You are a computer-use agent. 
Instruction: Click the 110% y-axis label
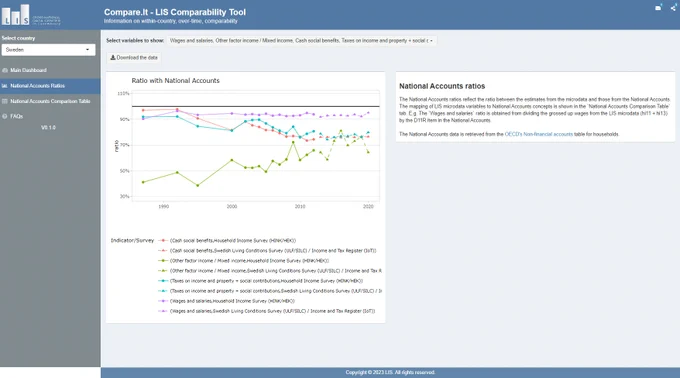coord(123,94)
